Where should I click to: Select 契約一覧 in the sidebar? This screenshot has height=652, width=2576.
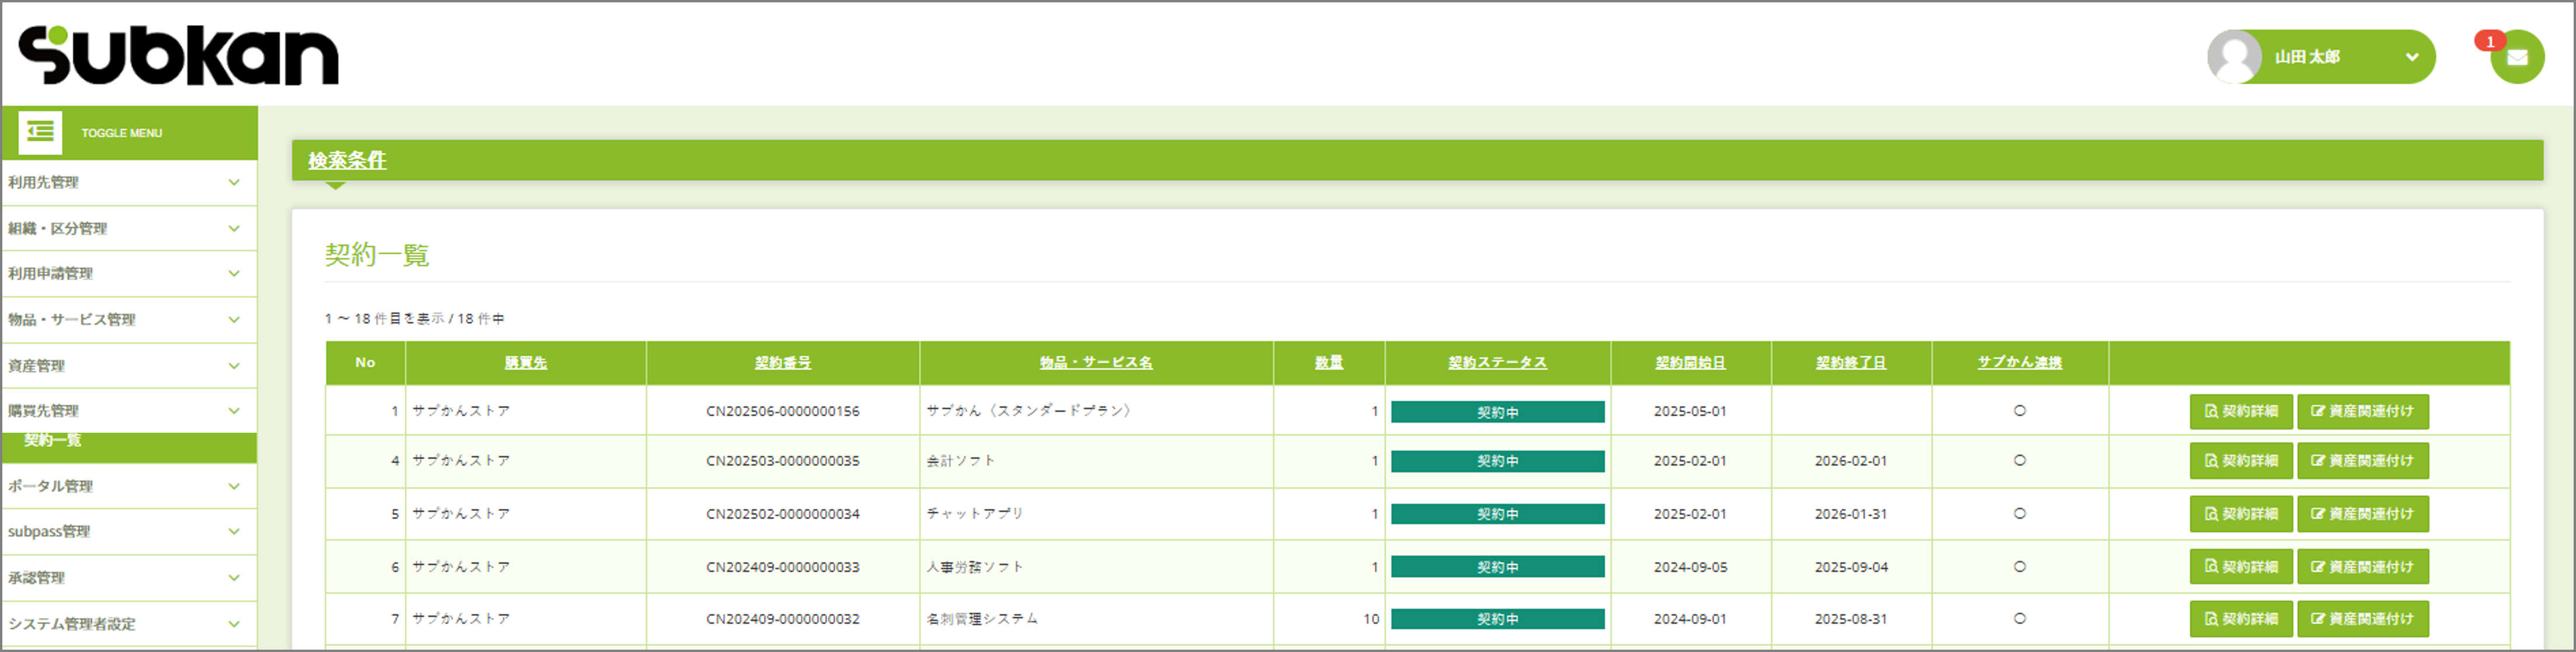[53, 441]
